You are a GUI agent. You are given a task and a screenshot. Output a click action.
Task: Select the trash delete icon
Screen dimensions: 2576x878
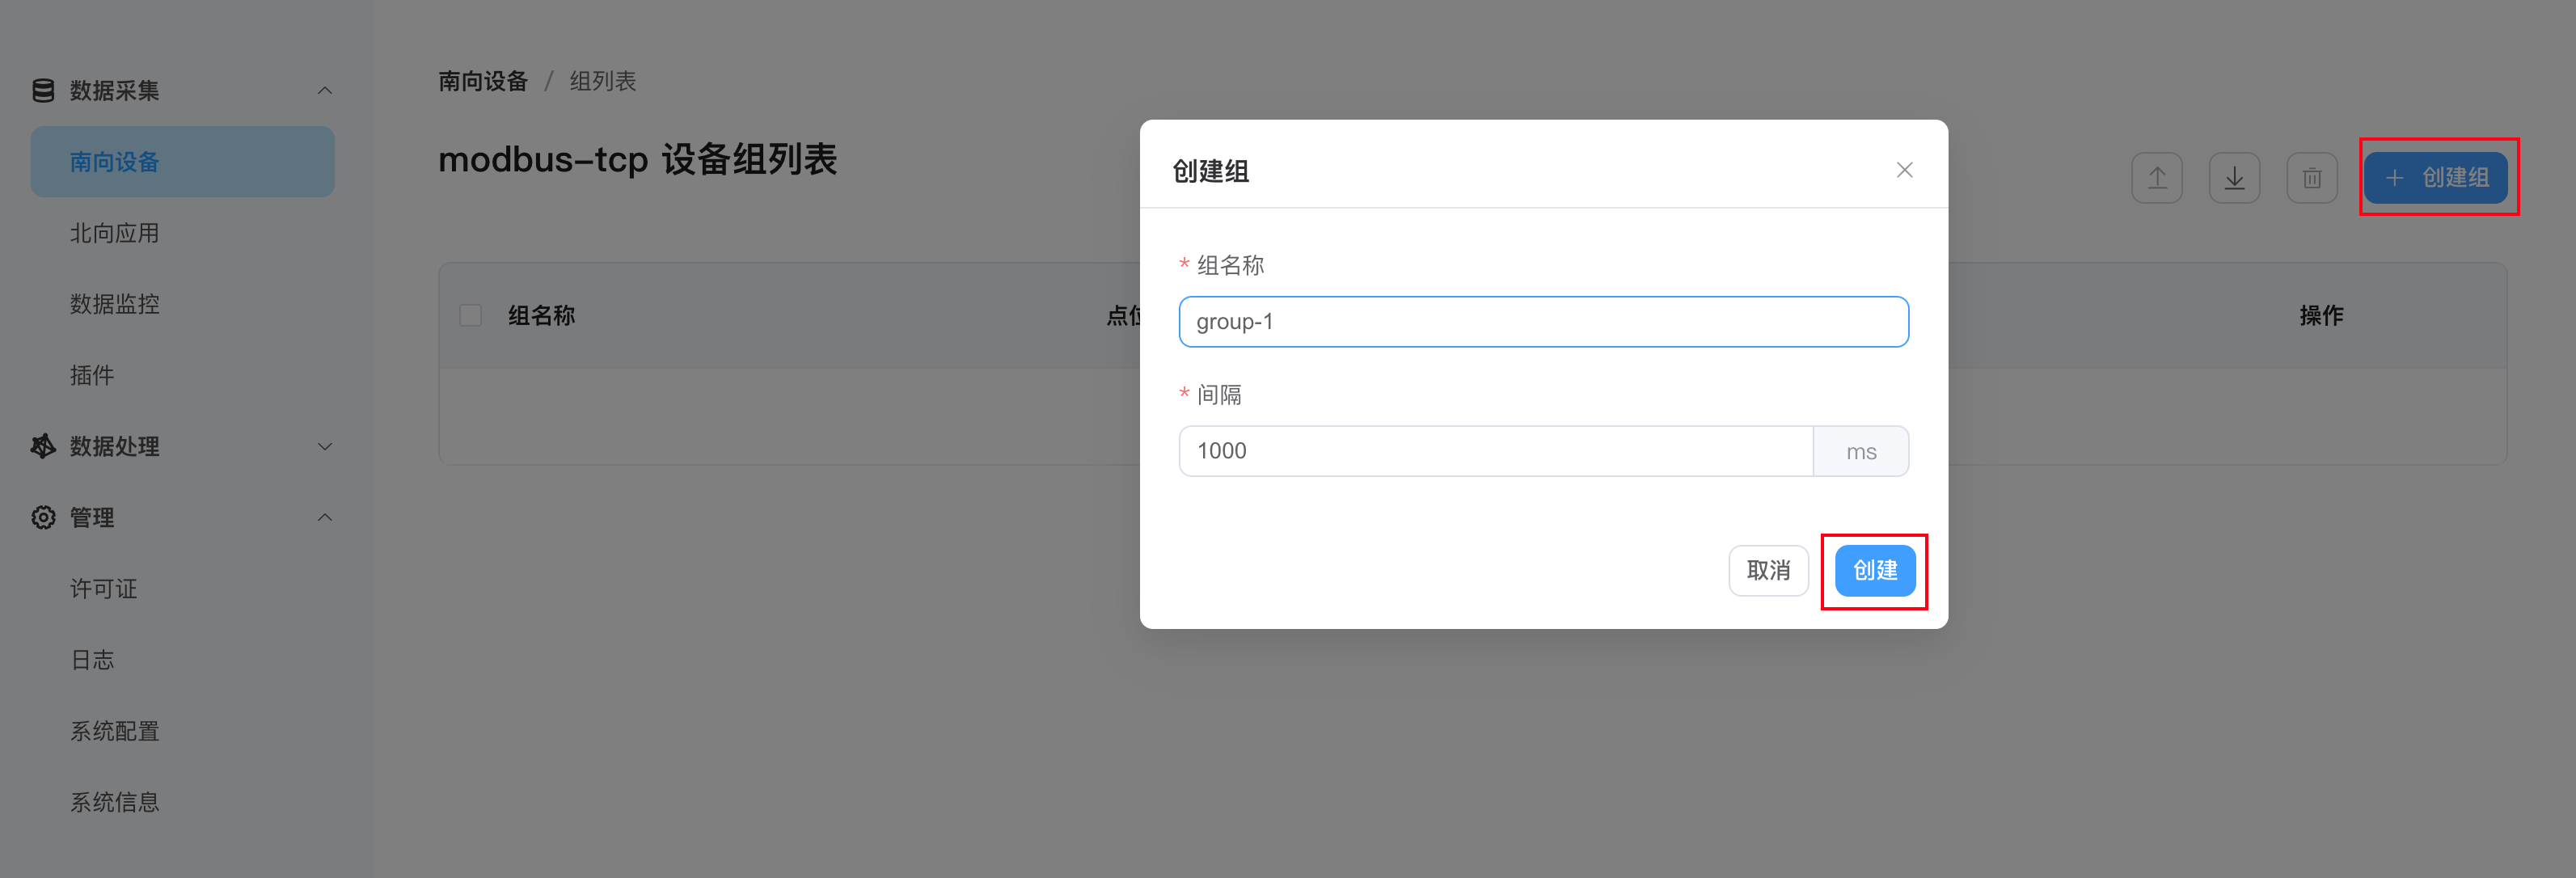pyautogui.click(x=2312, y=177)
